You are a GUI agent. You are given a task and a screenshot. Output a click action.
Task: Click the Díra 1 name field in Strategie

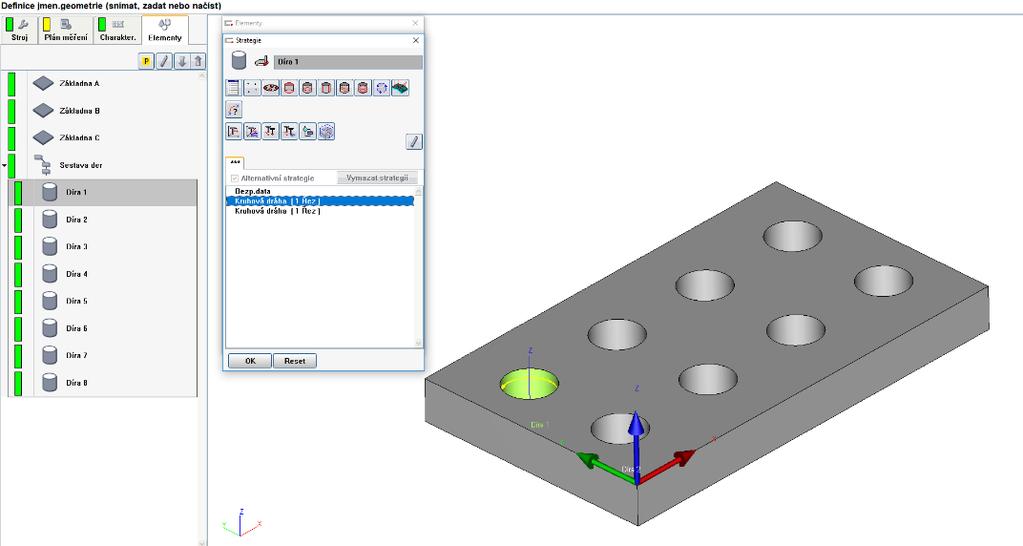[x=348, y=62]
